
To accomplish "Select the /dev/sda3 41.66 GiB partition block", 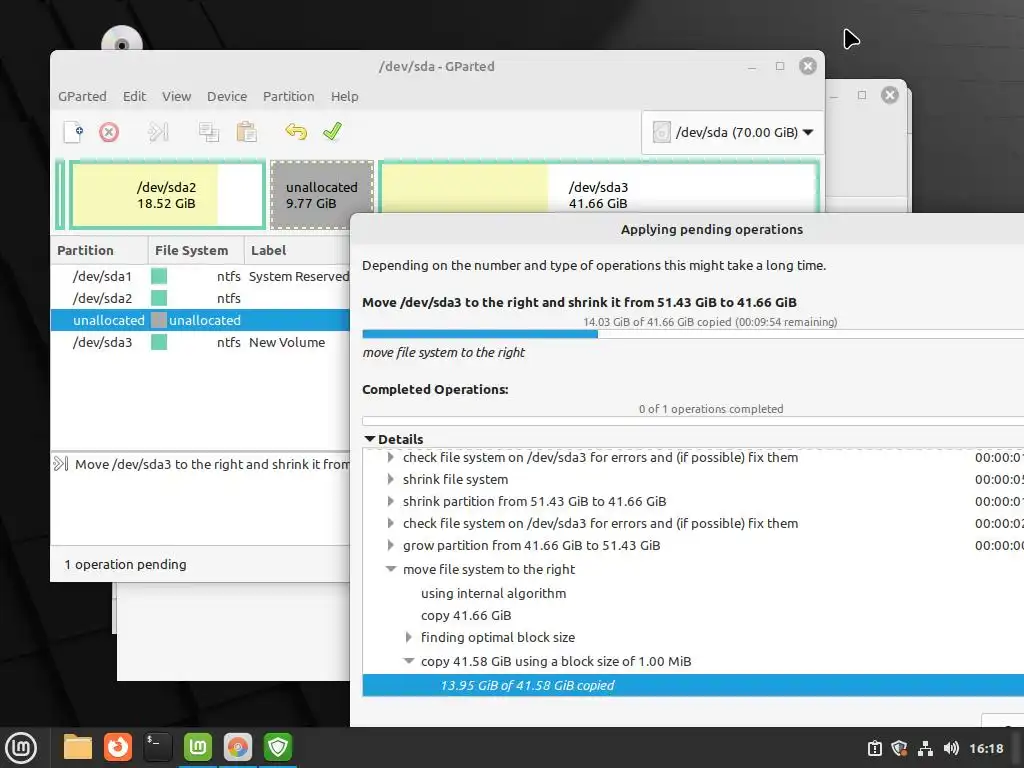I will point(598,188).
